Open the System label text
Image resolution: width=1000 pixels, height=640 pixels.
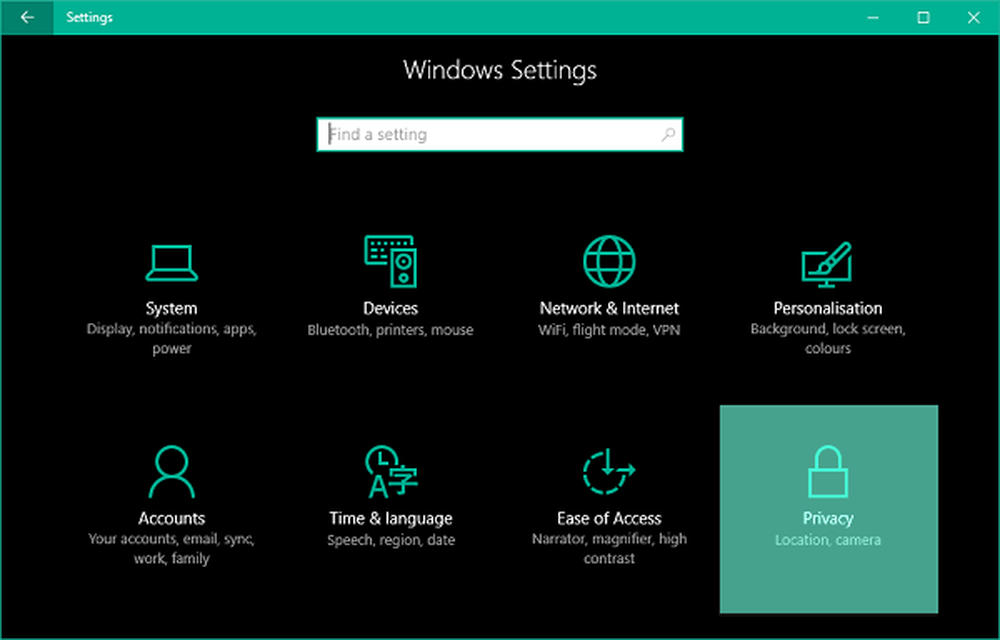tap(171, 308)
